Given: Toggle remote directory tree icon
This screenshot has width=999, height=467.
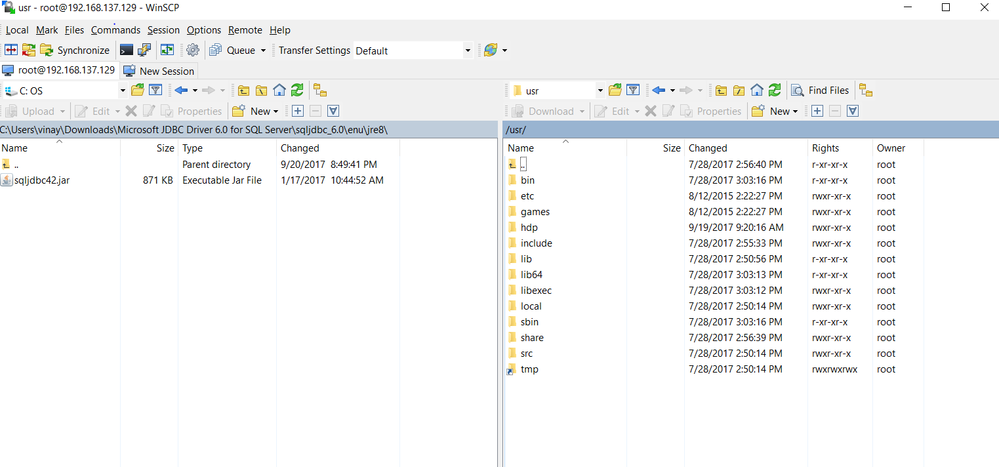Looking at the screenshot, I should tap(865, 90).
